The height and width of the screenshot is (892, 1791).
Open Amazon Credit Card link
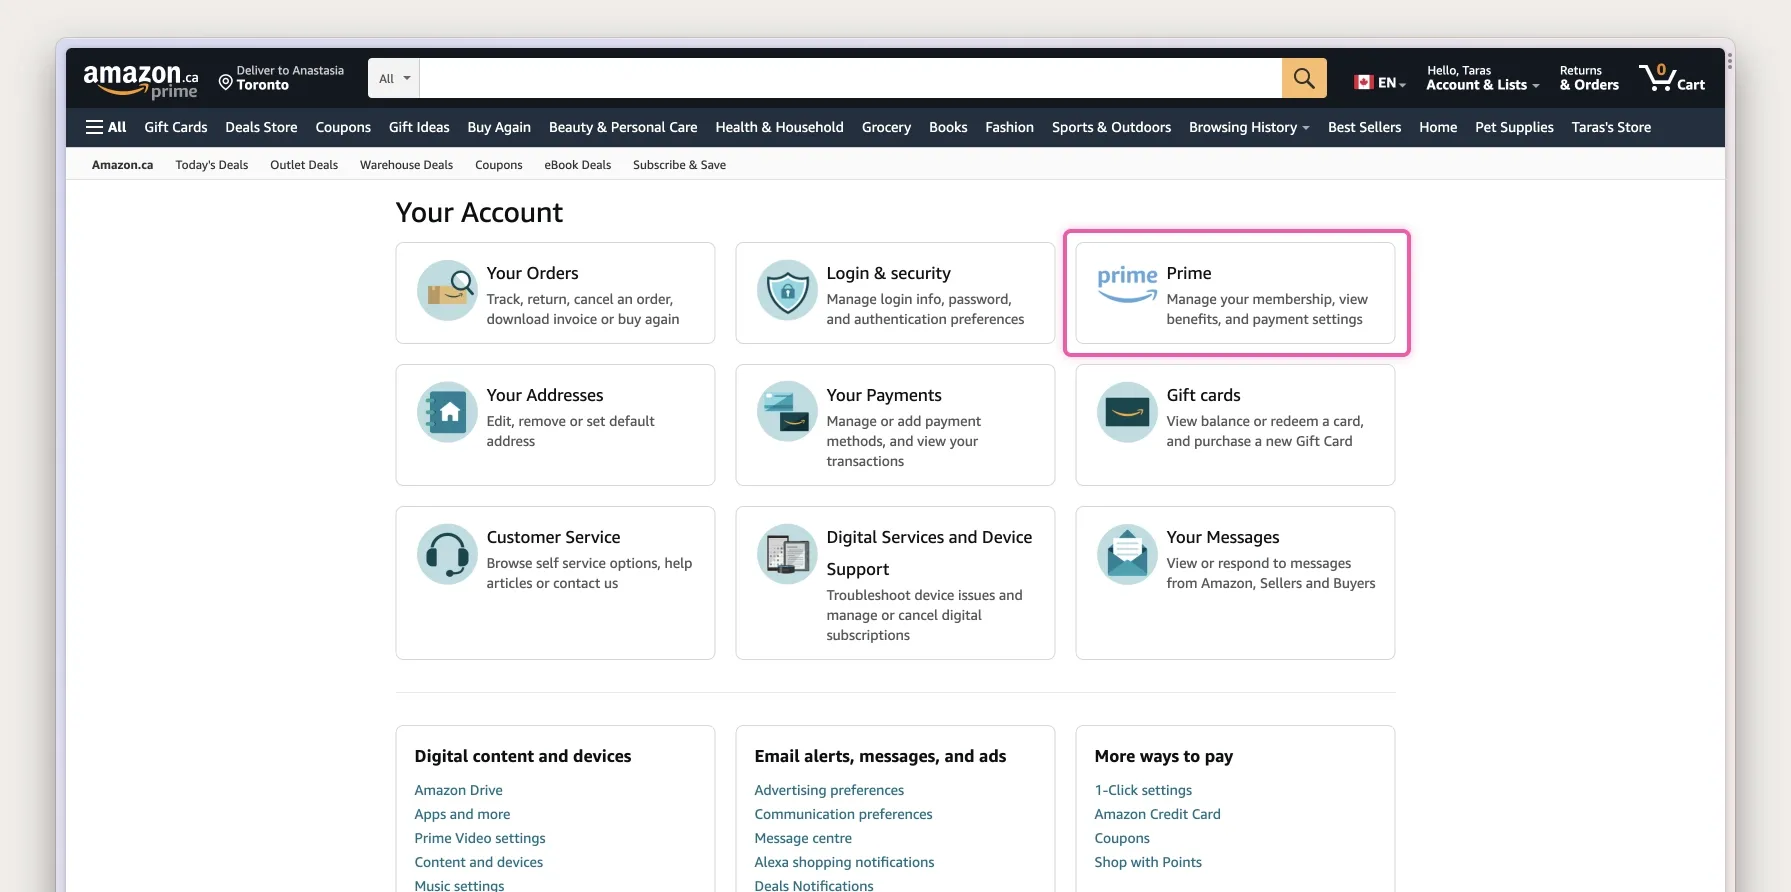(1157, 814)
